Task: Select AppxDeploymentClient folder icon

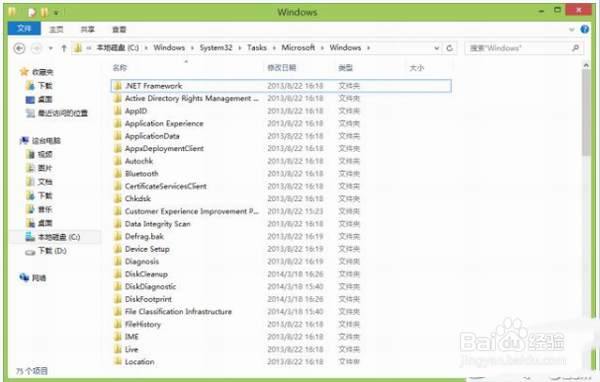Action: click(x=118, y=149)
